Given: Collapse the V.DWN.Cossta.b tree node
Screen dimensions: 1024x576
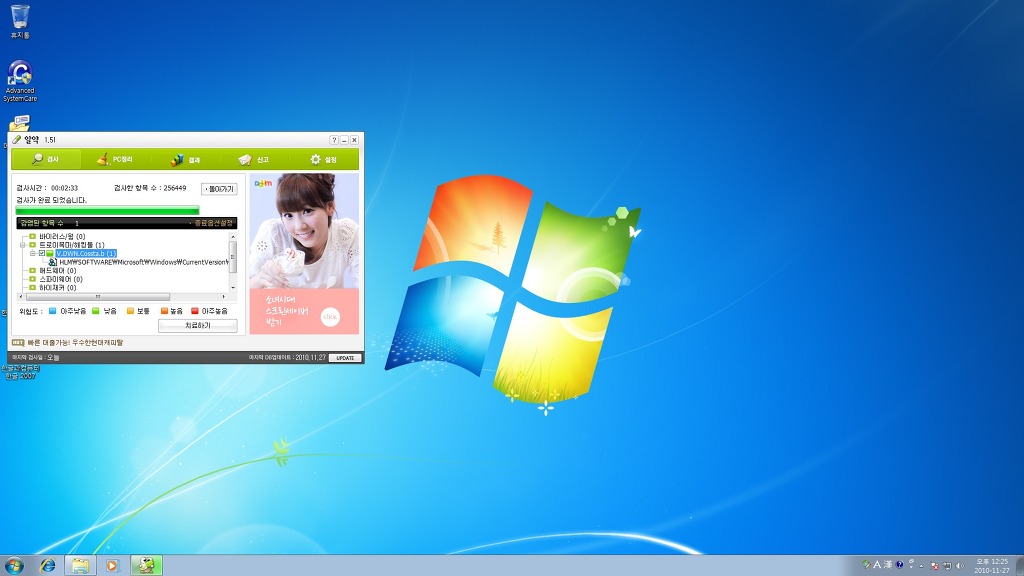Looking at the screenshot, I should tap(33, 253).
